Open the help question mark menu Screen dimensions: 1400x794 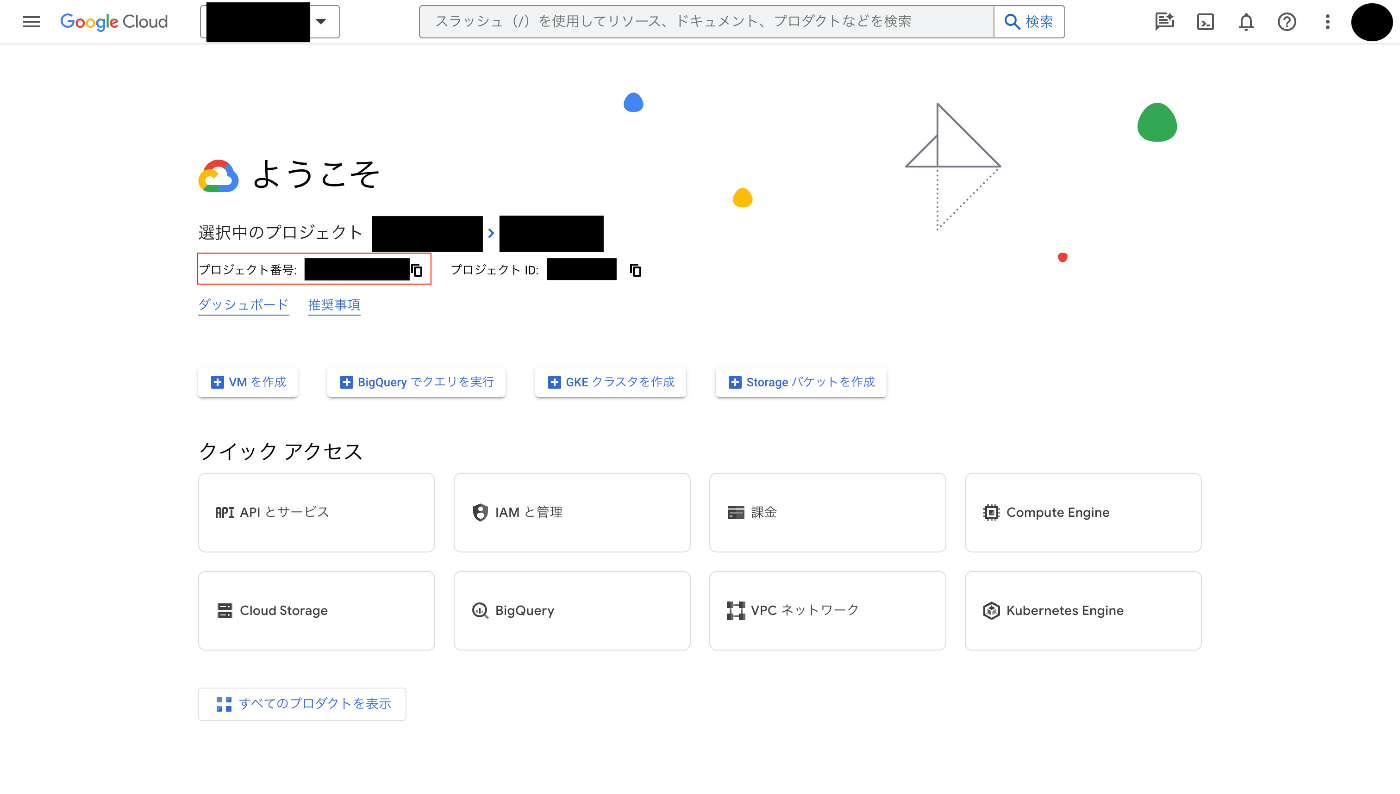pos(1287,21)
